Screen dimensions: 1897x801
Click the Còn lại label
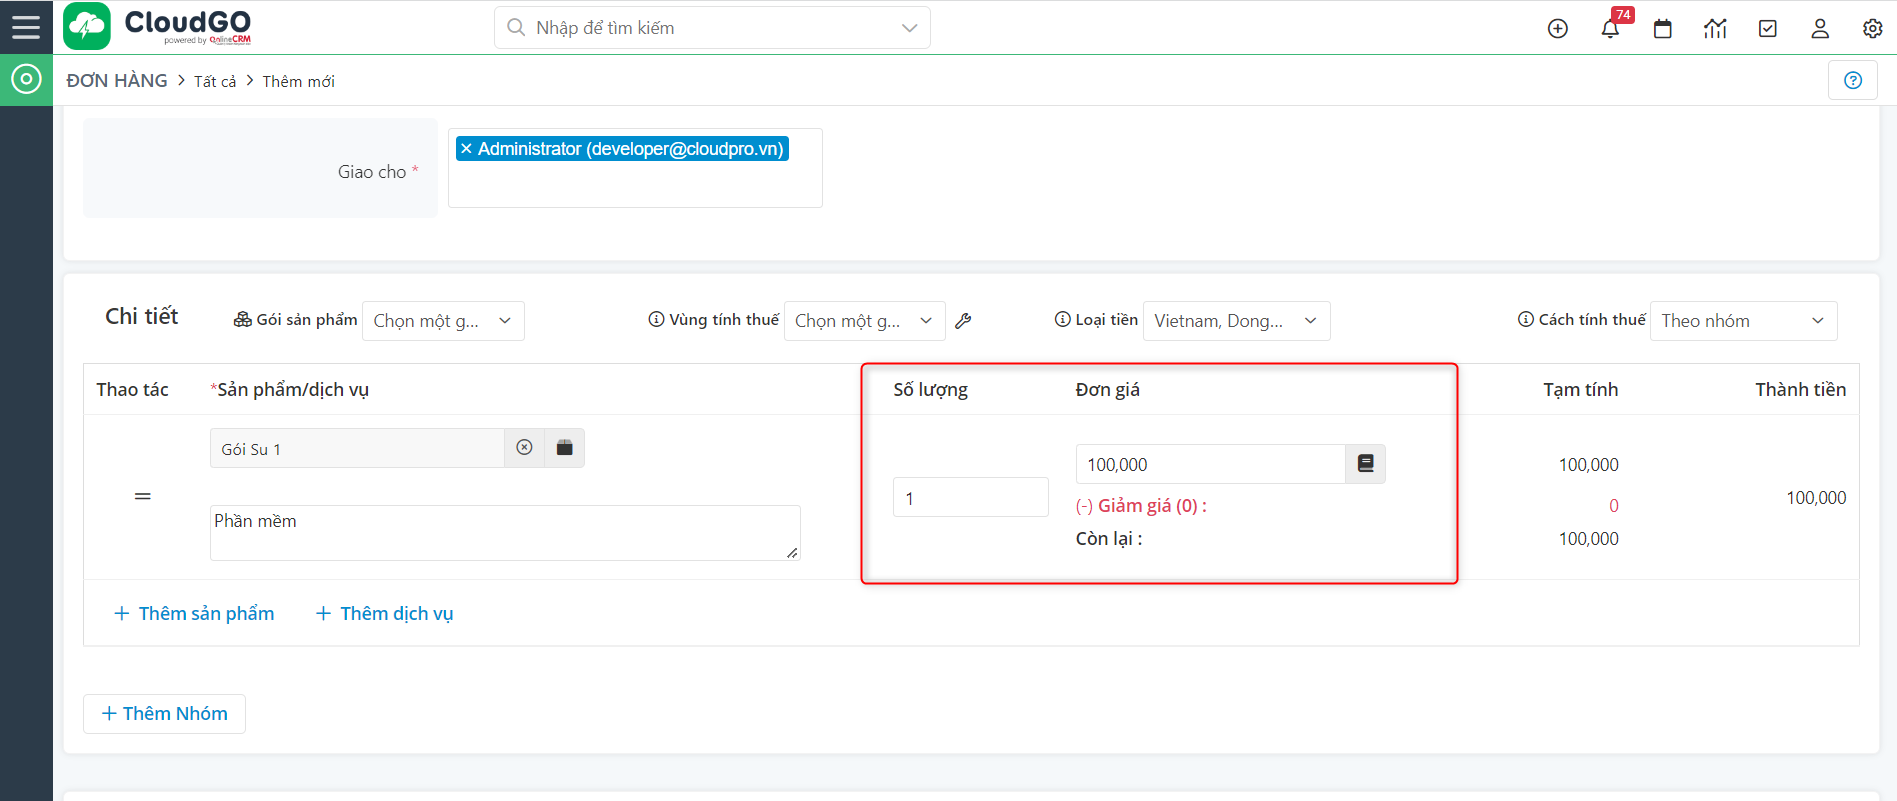point(1109,539)
